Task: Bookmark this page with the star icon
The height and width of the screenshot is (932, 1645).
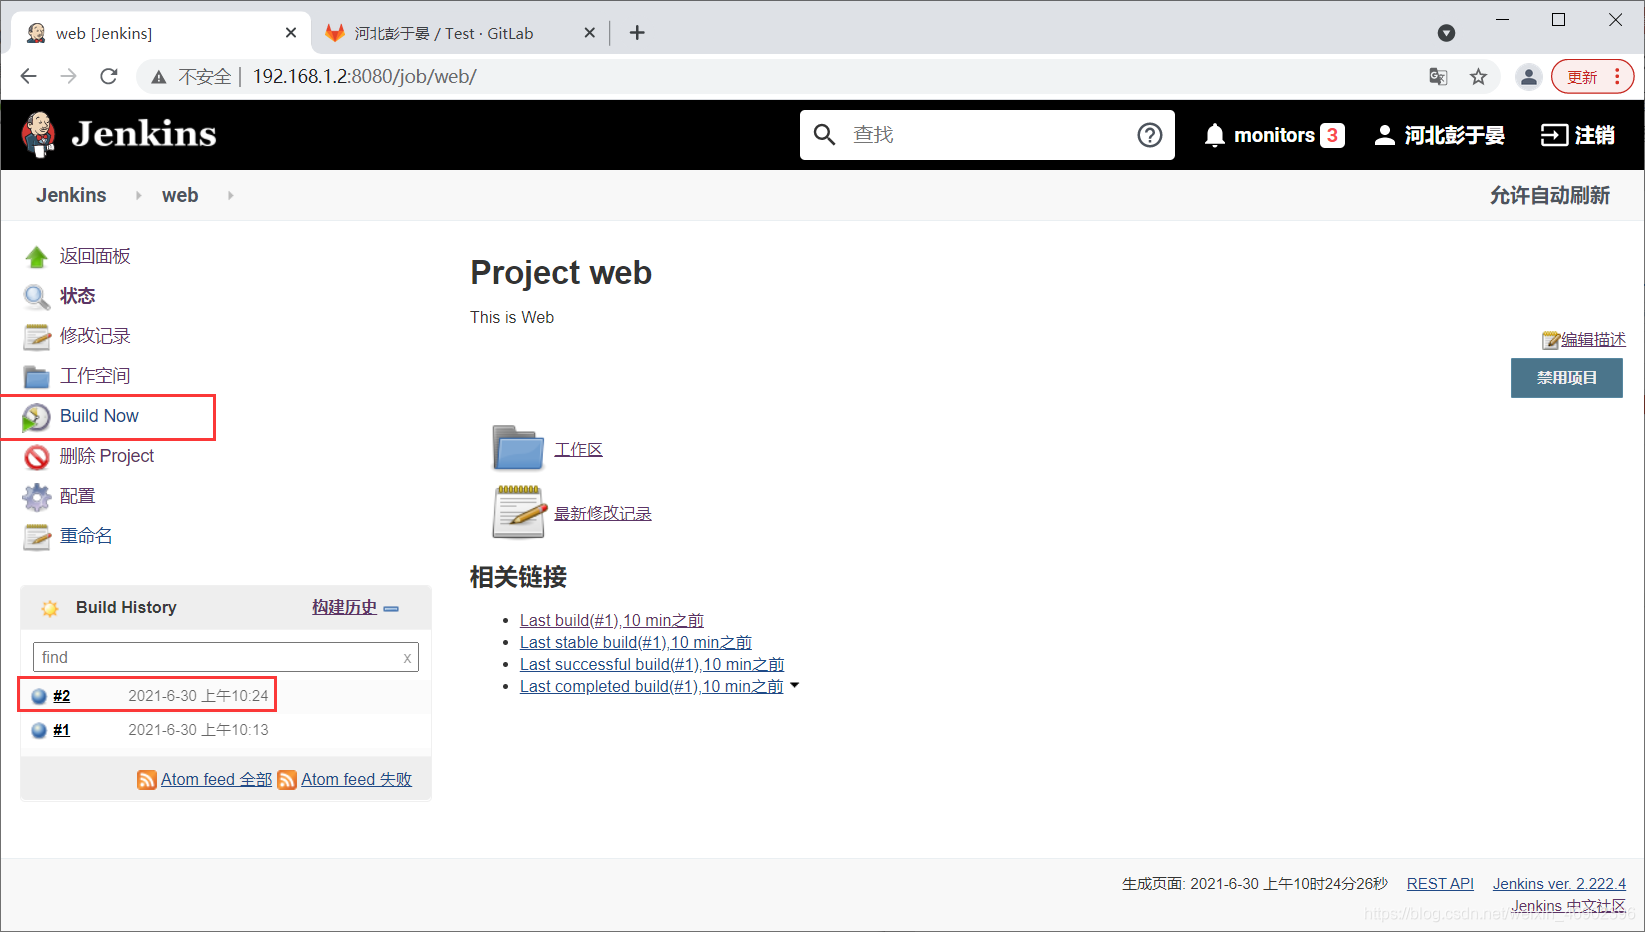Action: point(1478,77)
